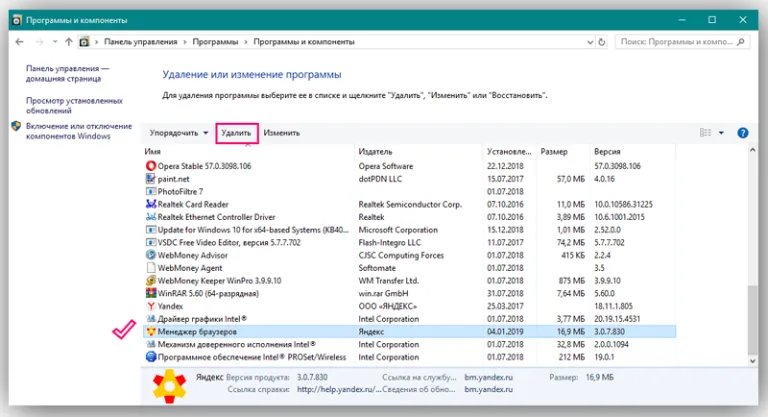This screenshot has width=768, height=417.
Task: Click the large Yandex details pane icon
Action: pos(169,386)
